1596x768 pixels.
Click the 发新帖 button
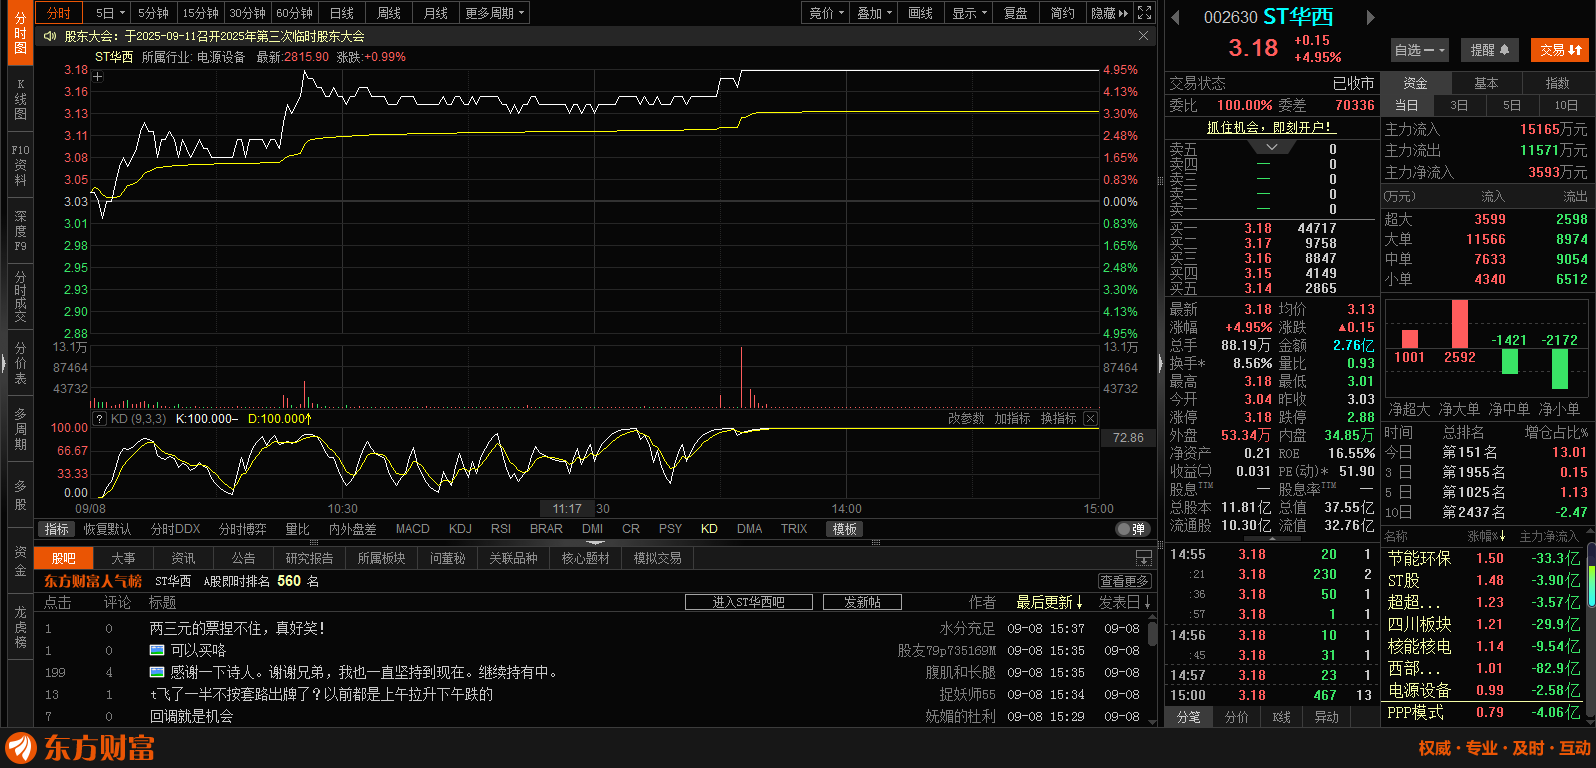click(x=862, y=602)
